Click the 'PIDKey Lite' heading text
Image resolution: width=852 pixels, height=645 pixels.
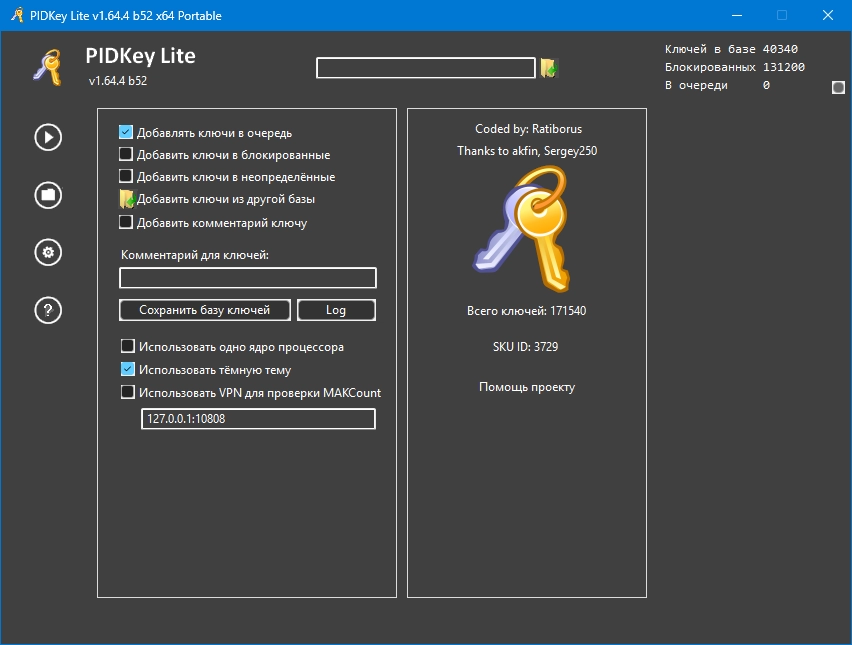click(x=140, y=56)
